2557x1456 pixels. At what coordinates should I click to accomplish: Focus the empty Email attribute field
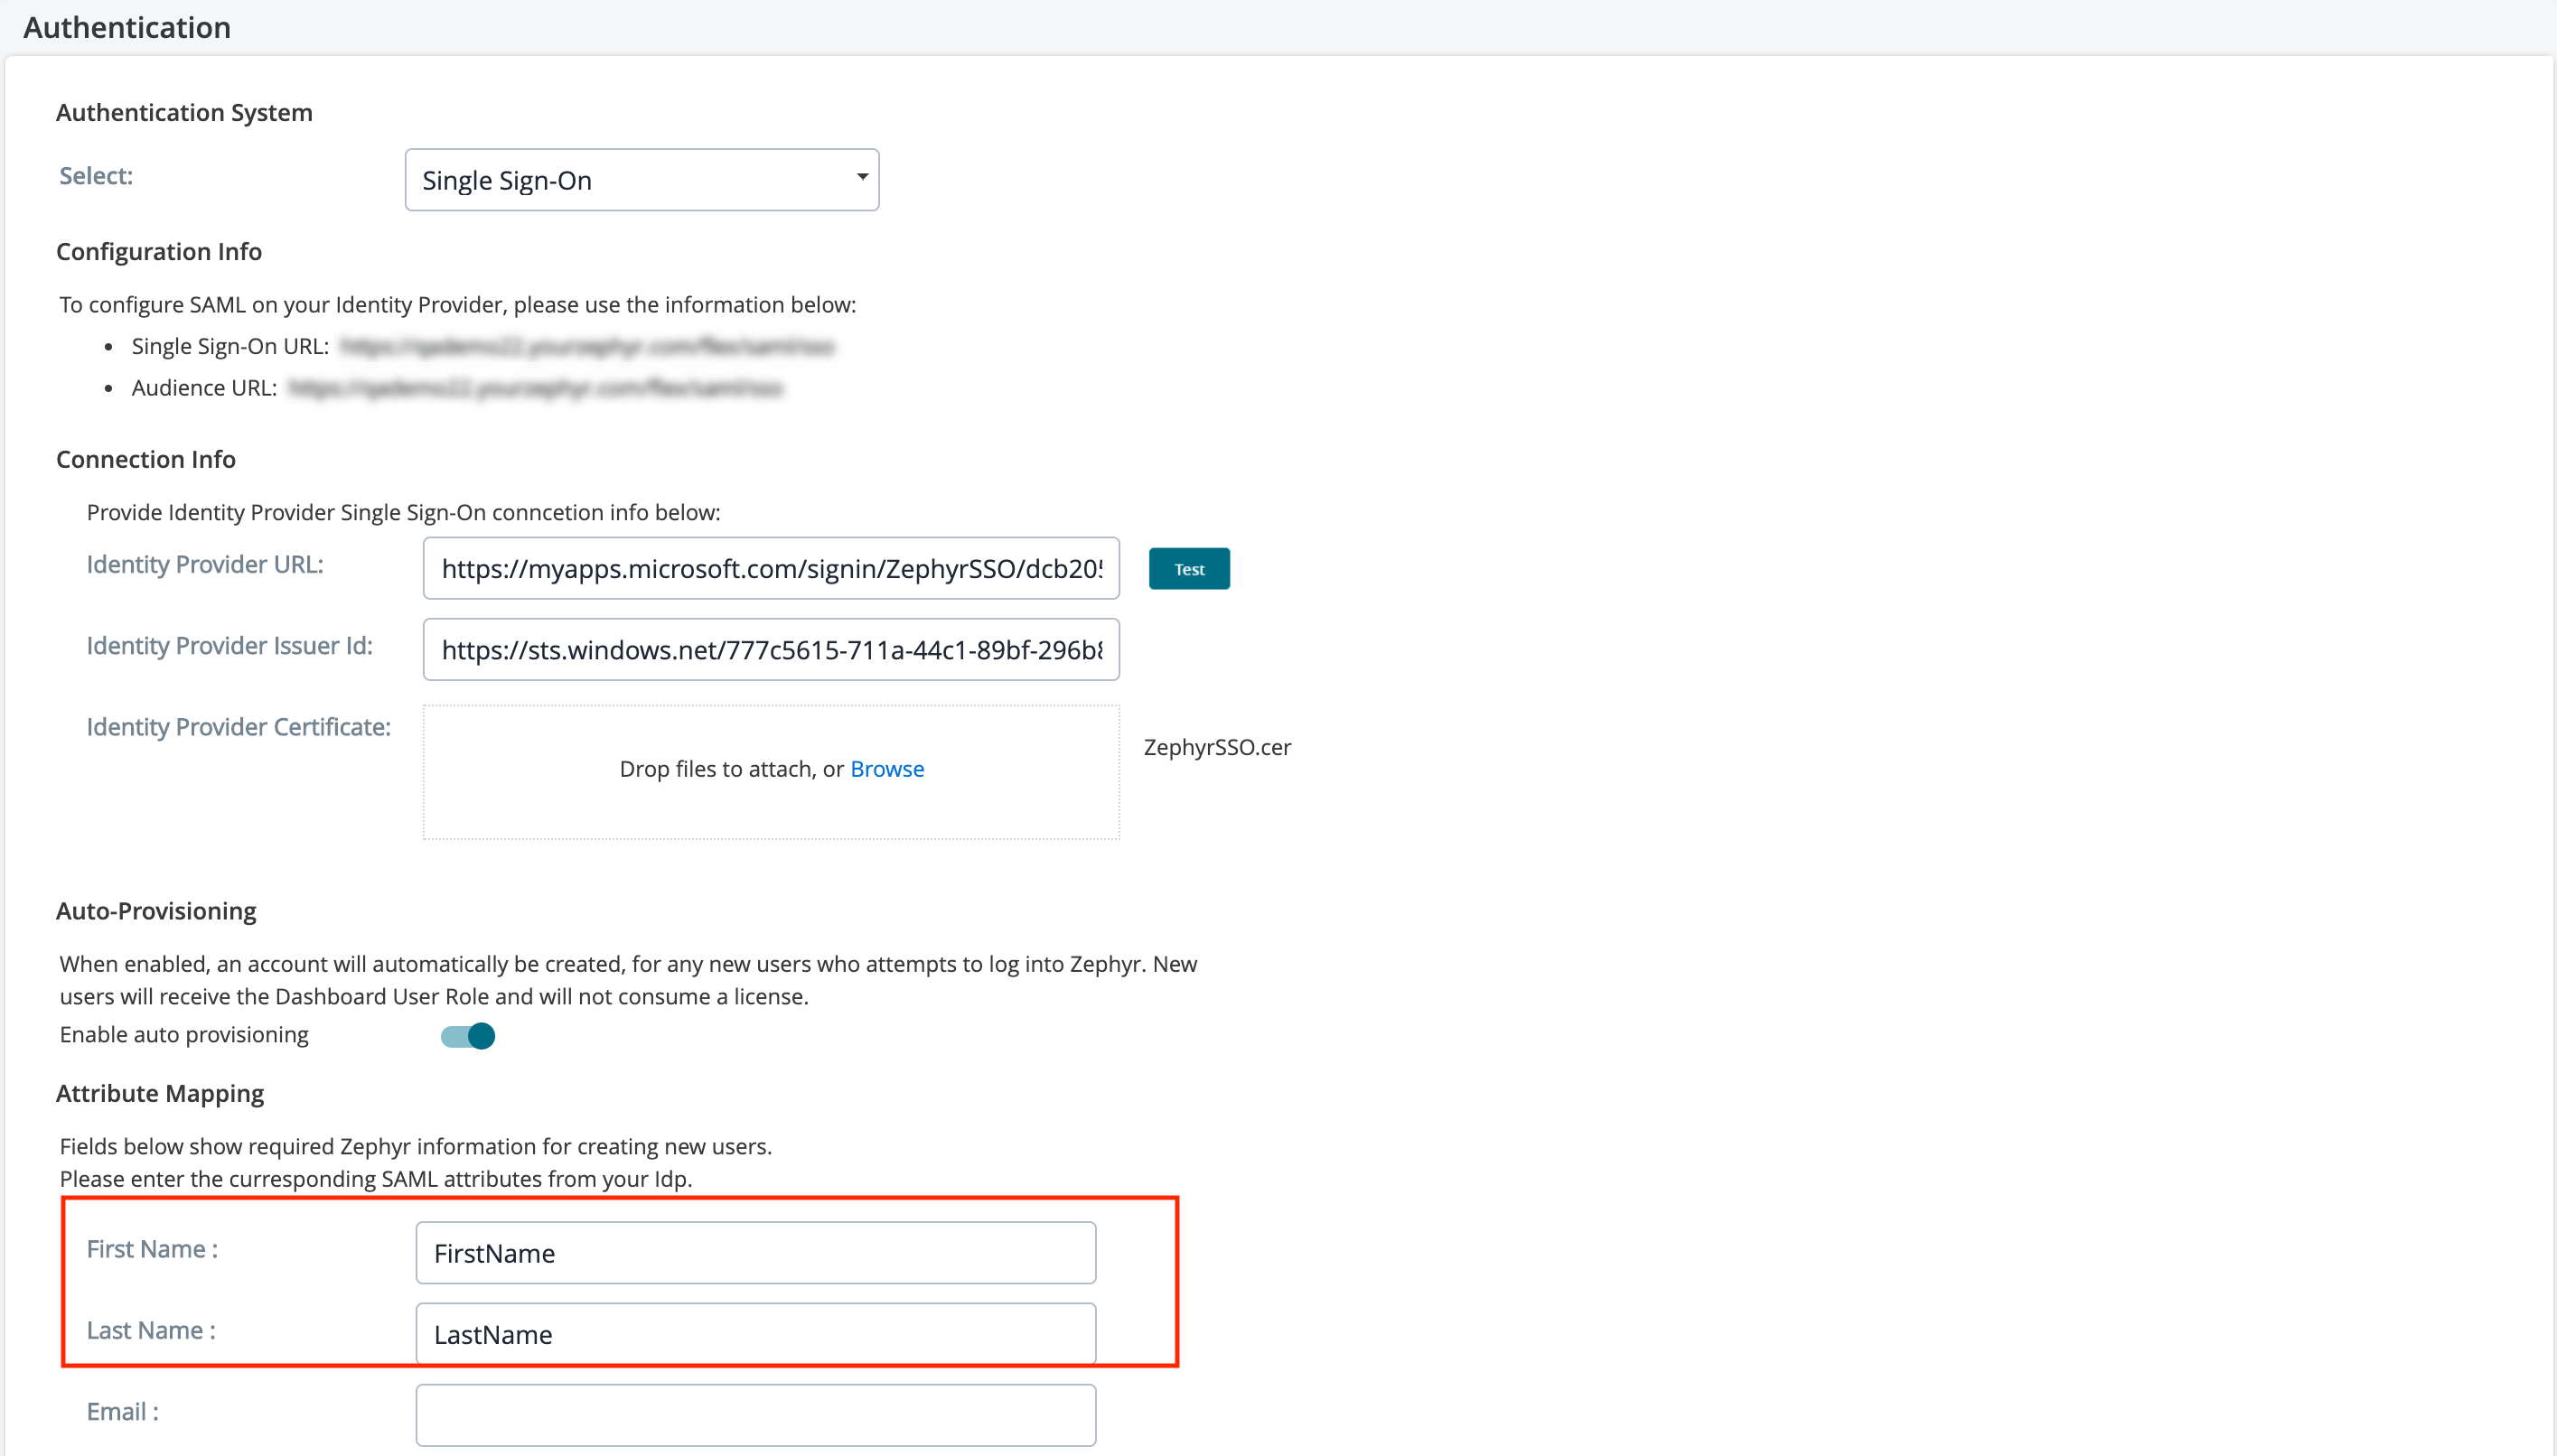(x=755, y=1414)
